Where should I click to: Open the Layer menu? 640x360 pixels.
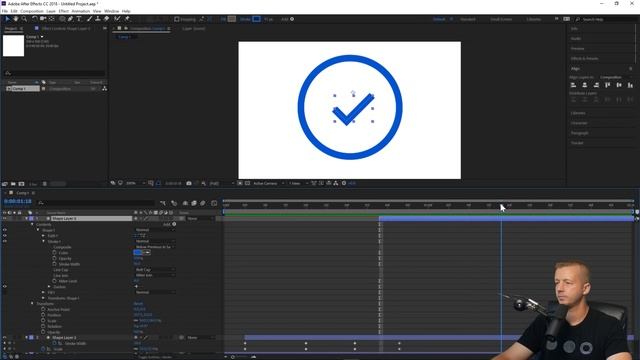pos(51,11)
